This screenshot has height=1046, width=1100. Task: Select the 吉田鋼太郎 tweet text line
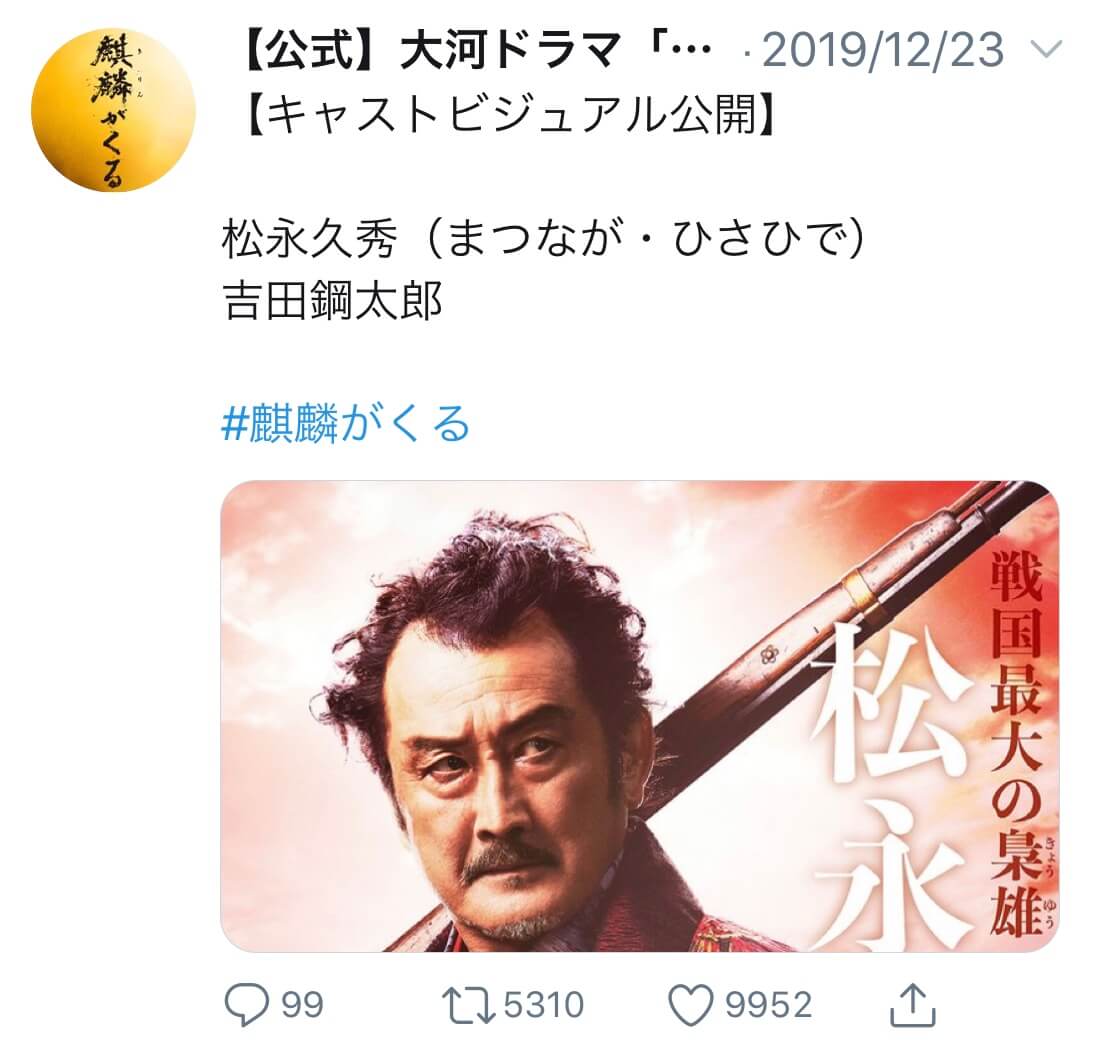[332, 301]
